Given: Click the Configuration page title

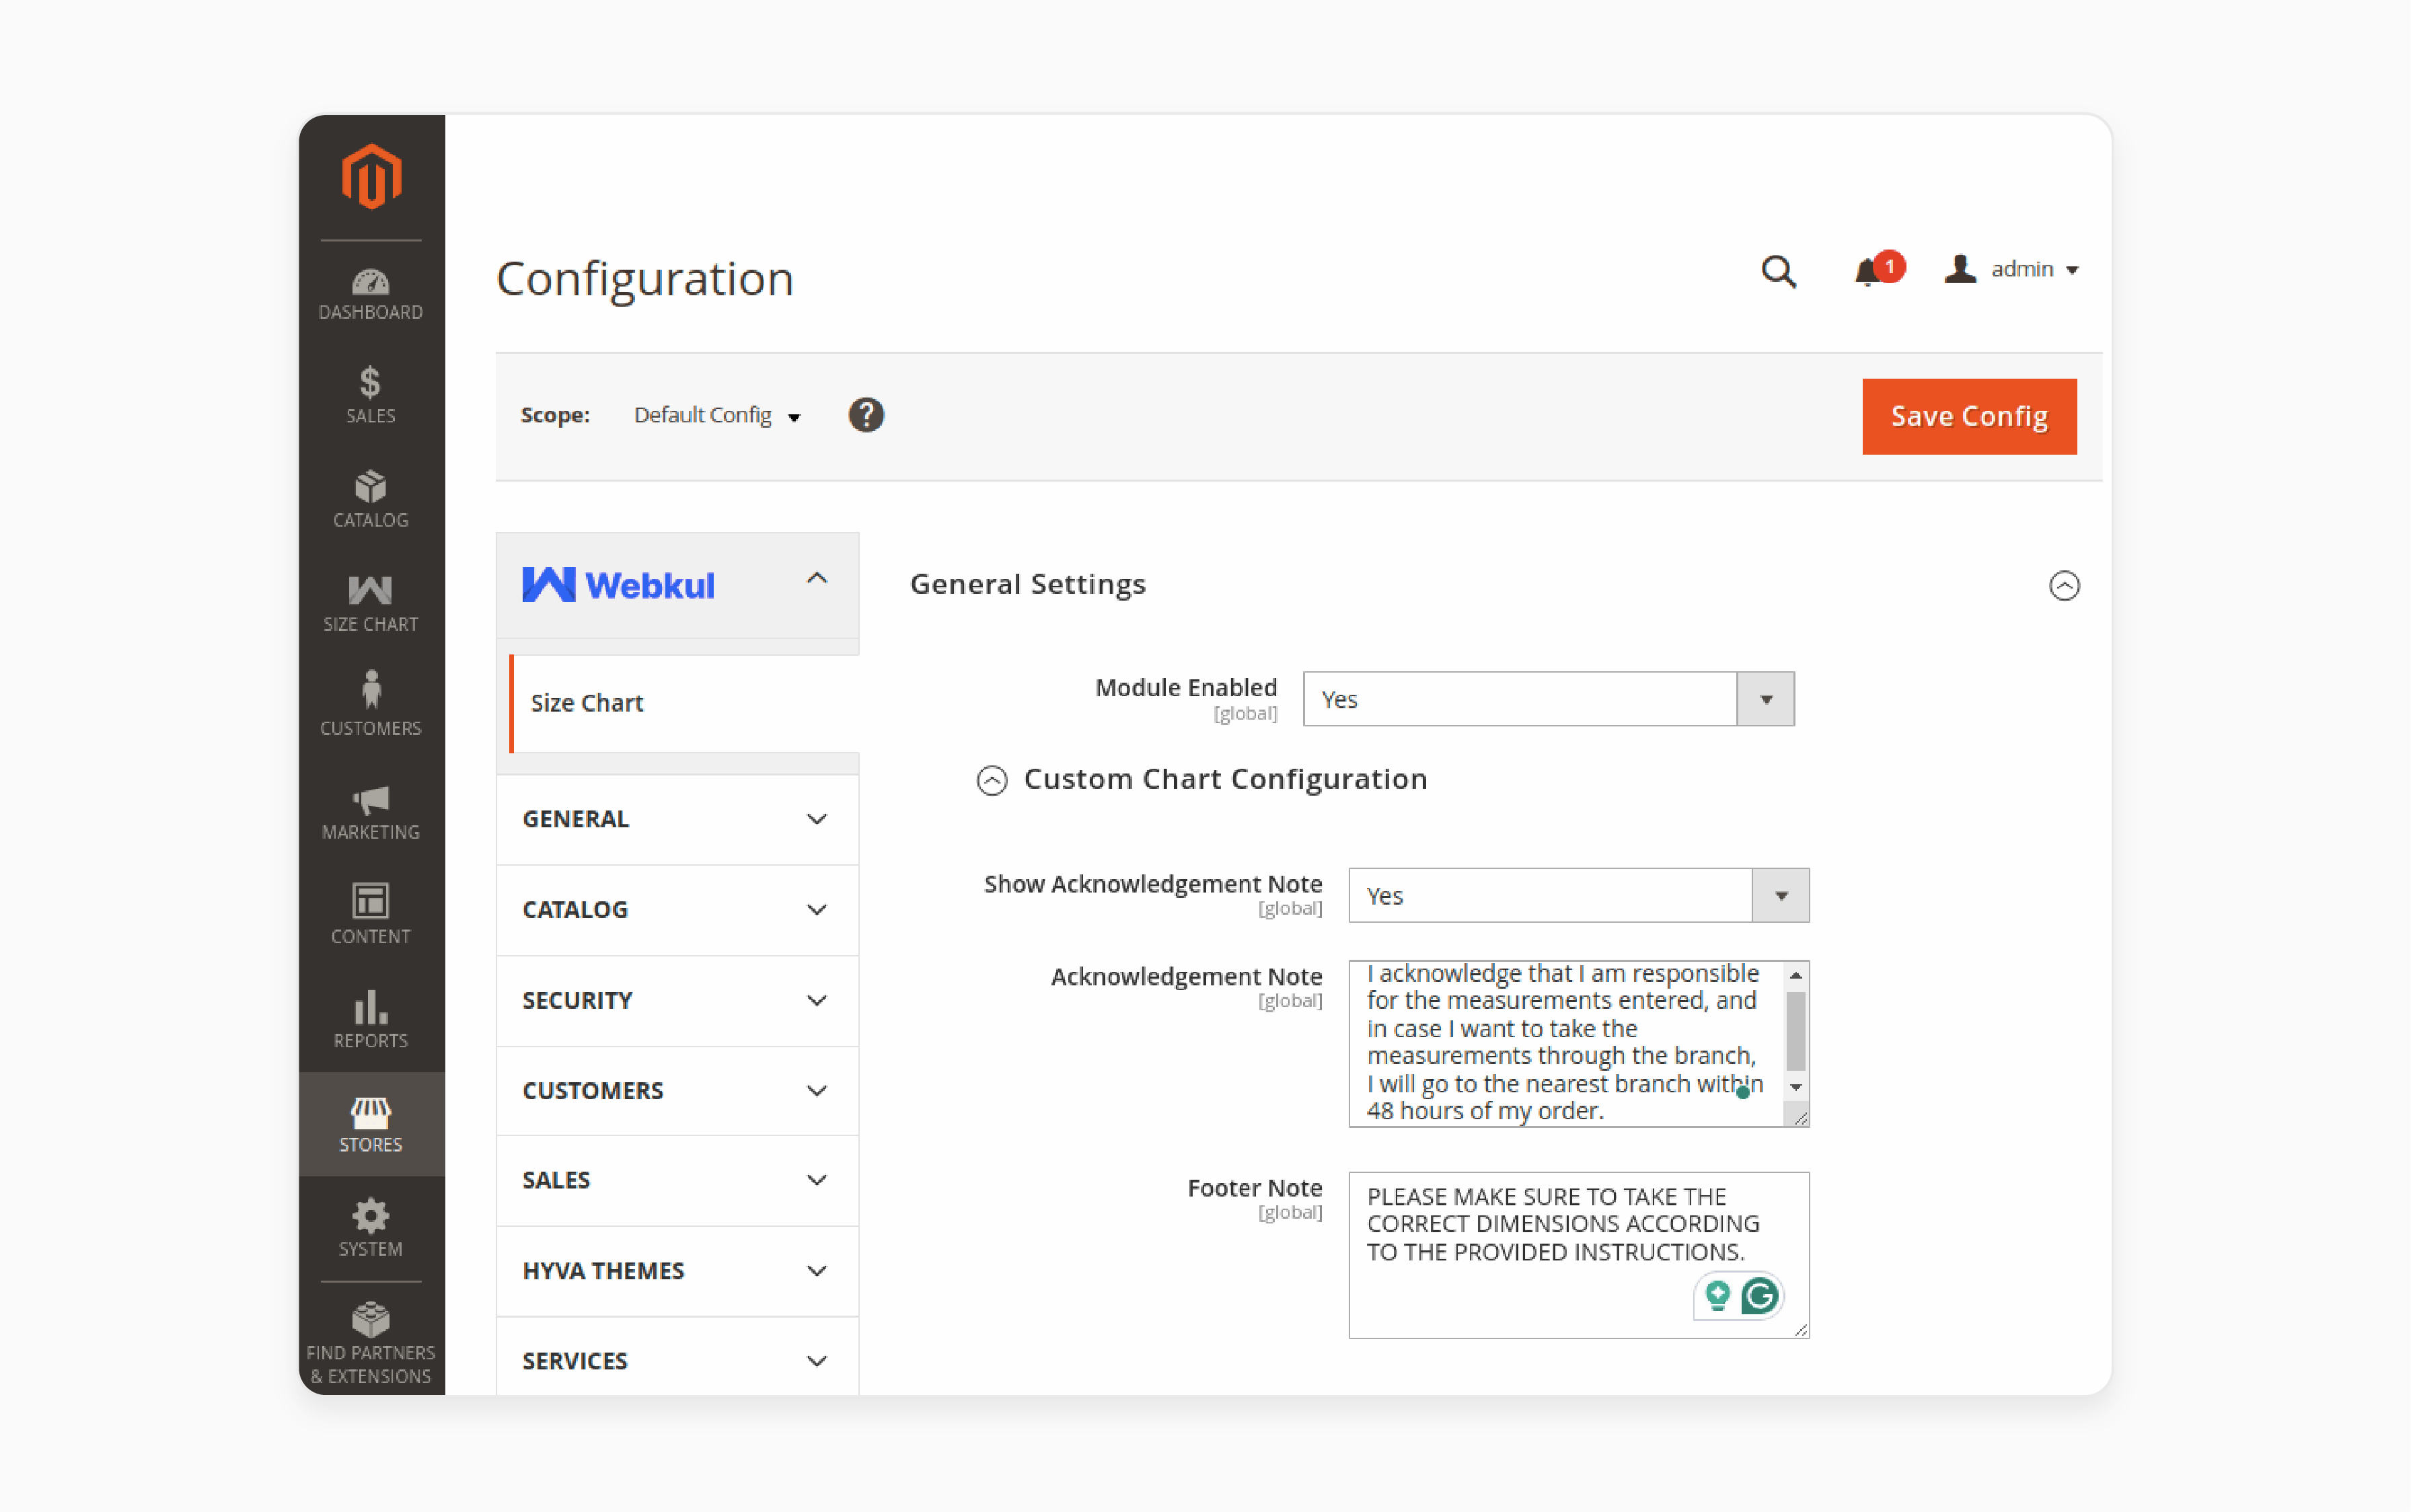Looking at the screenshot, I should click(x=645, y=278).
